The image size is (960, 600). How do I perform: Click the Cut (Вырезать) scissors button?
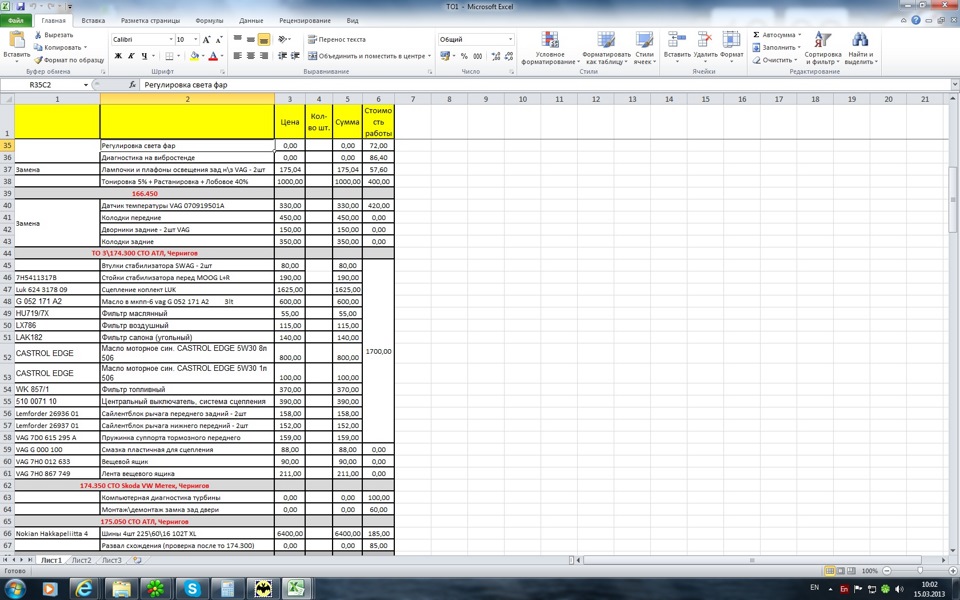pos(54,35)
